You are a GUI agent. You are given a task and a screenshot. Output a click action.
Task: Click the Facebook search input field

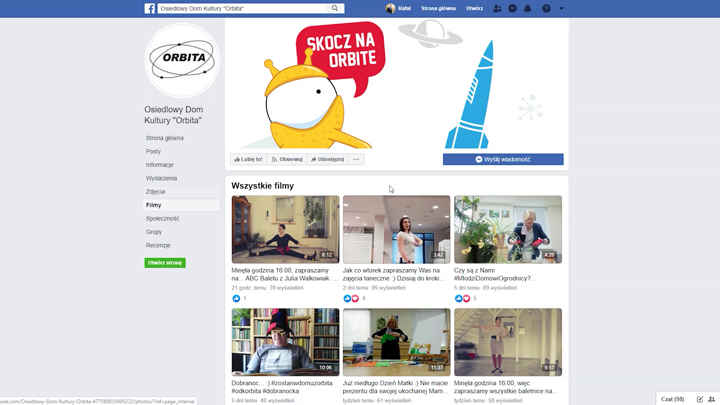tap(243, 8)
